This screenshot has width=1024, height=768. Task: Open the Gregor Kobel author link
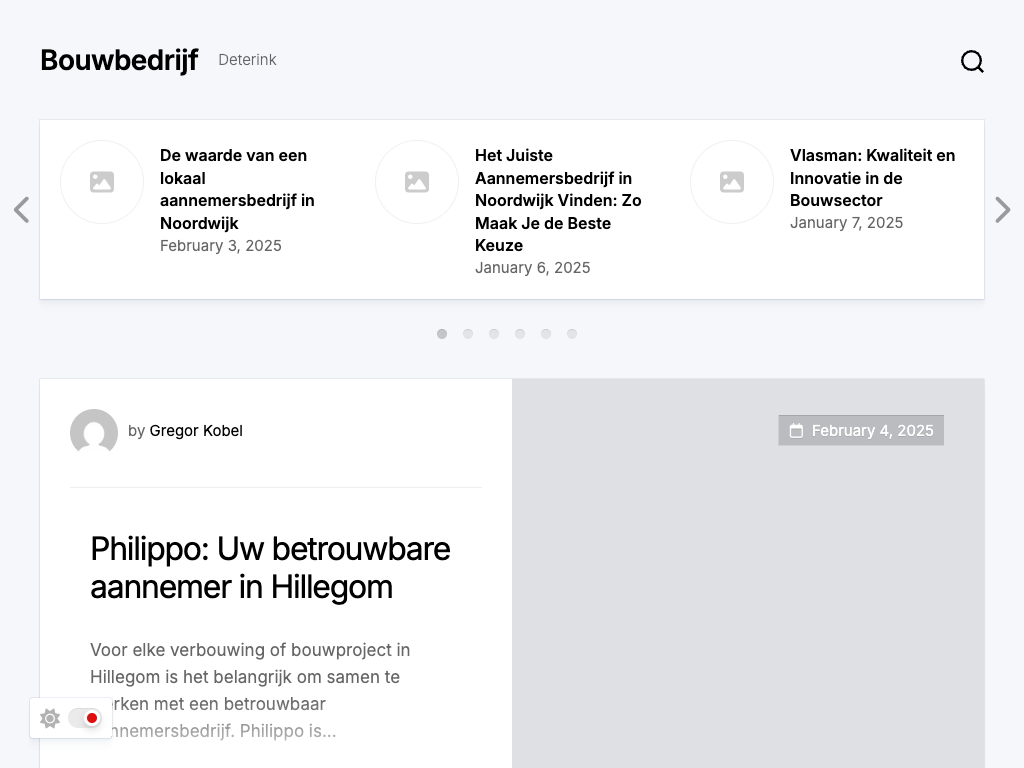tap(196, 431)
